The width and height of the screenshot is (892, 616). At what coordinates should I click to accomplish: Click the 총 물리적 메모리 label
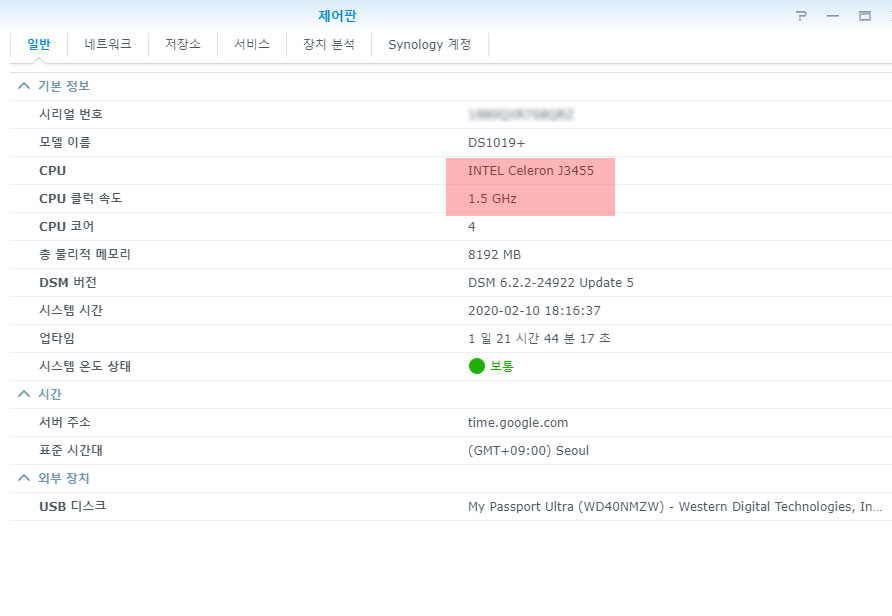85,254
